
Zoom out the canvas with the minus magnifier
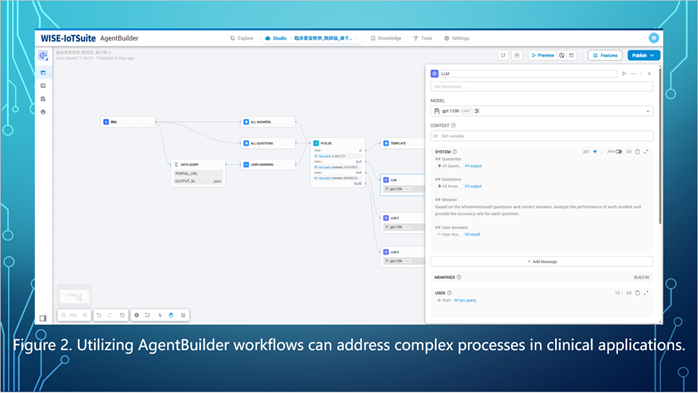[x=64, y=315]
